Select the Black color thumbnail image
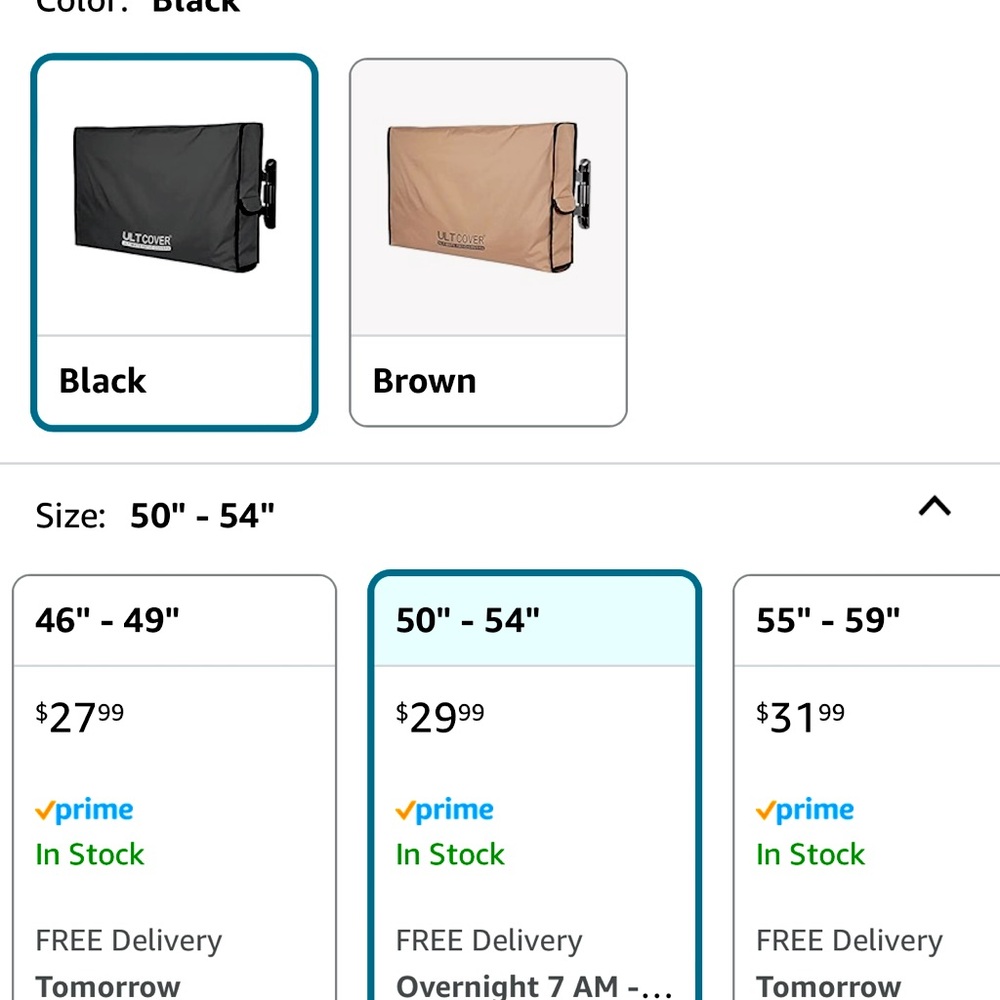Viewport: 1000px width, 1000px height. point(173,195)
